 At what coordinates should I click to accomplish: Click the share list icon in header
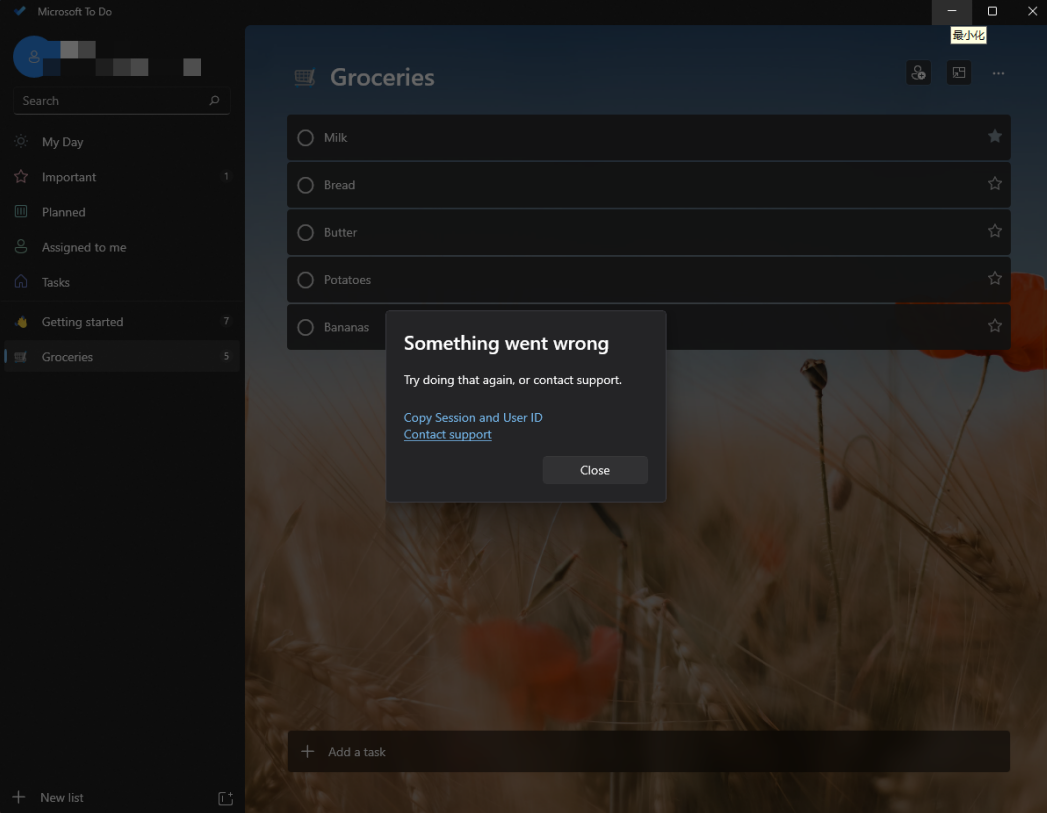[x=918, y=73]
